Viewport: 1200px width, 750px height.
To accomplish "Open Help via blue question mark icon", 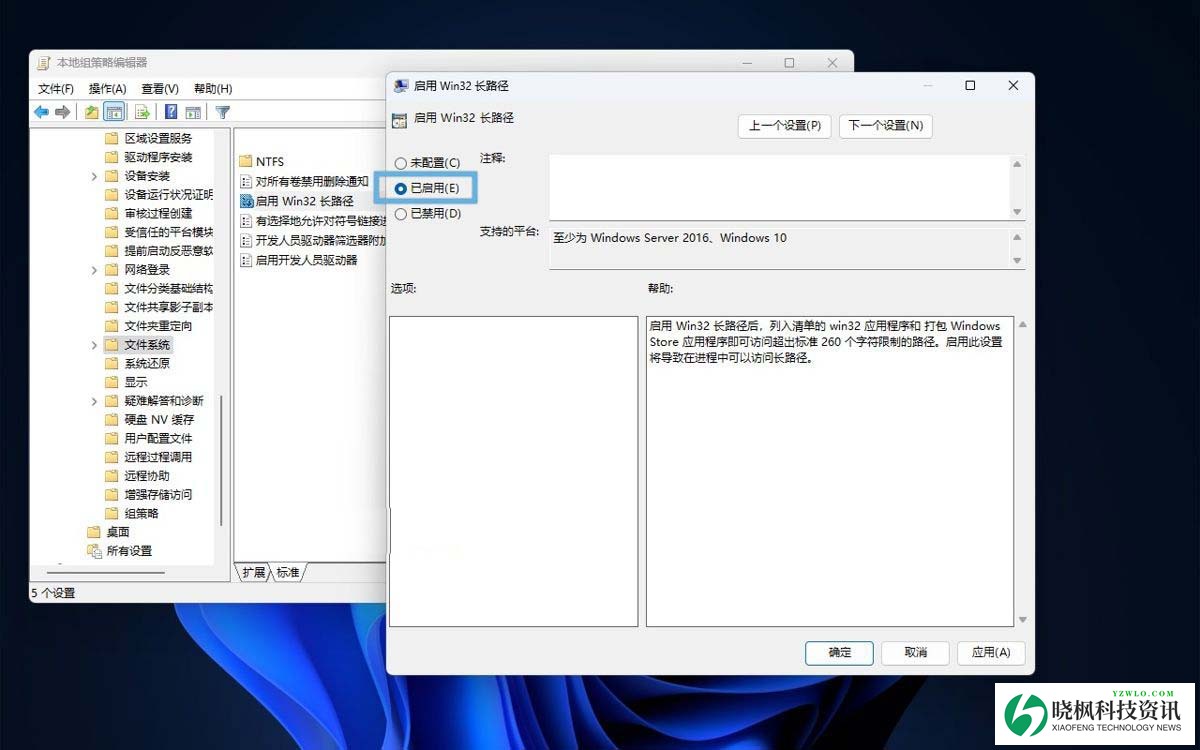I will 171,112.
